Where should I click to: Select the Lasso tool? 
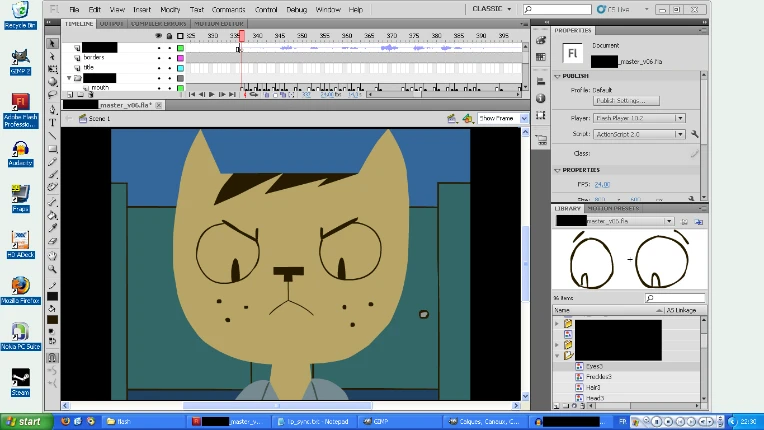pos(52,94)
